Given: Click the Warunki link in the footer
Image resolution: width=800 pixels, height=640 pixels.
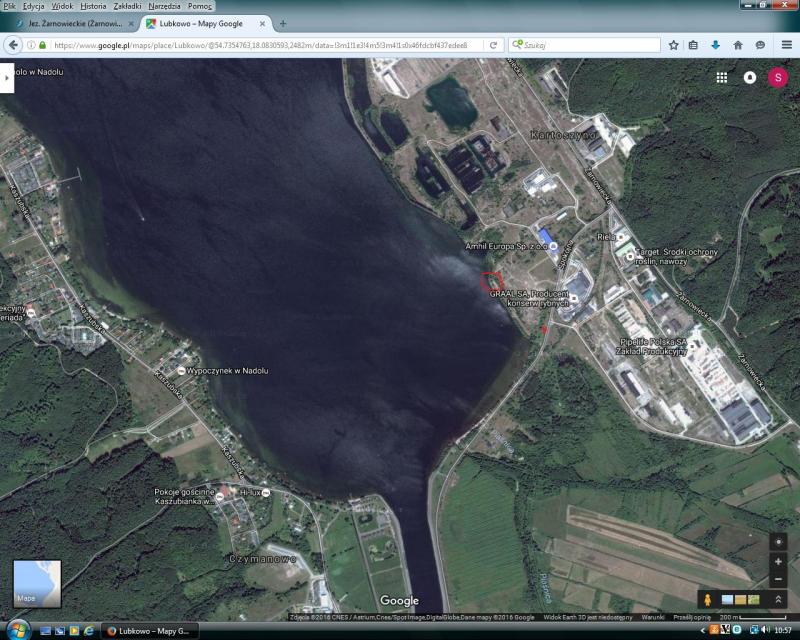Looking at the screenshot, I should (653, 617).
